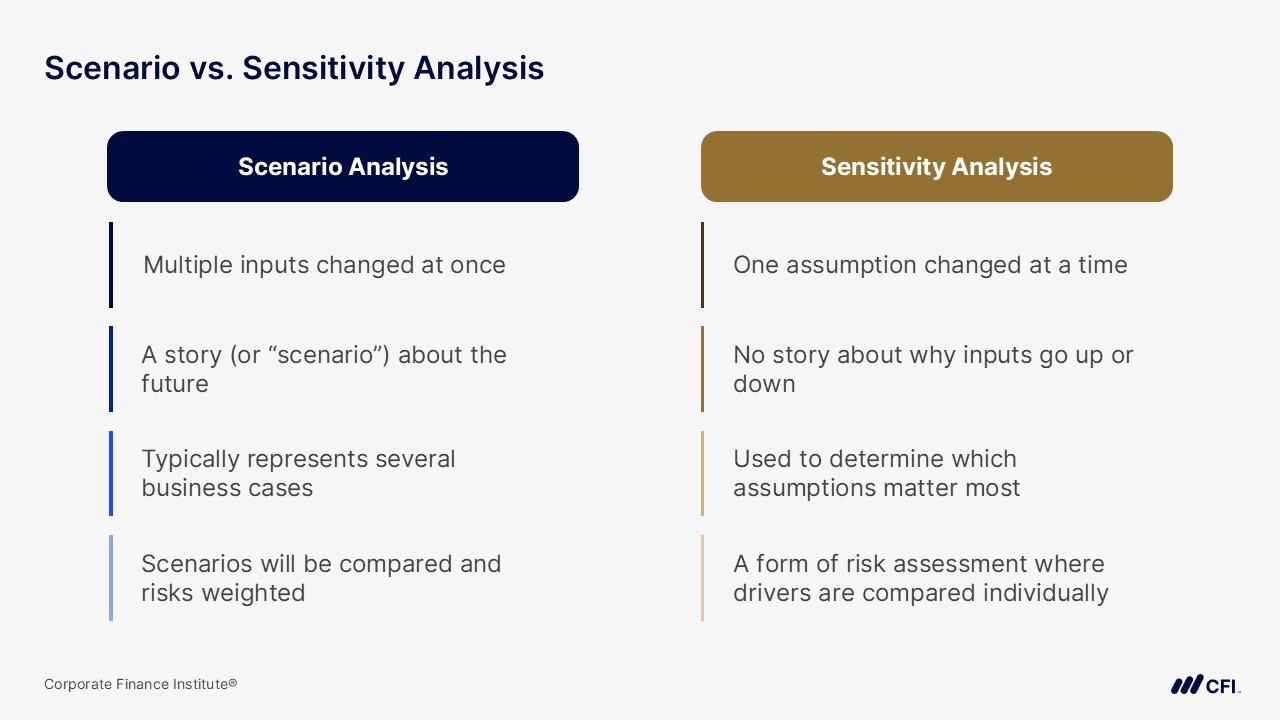The height and width of the screenshot is (720, 1280).
Task: Click Scenarios will be compared and risks weighted
Action: [321, 578]
